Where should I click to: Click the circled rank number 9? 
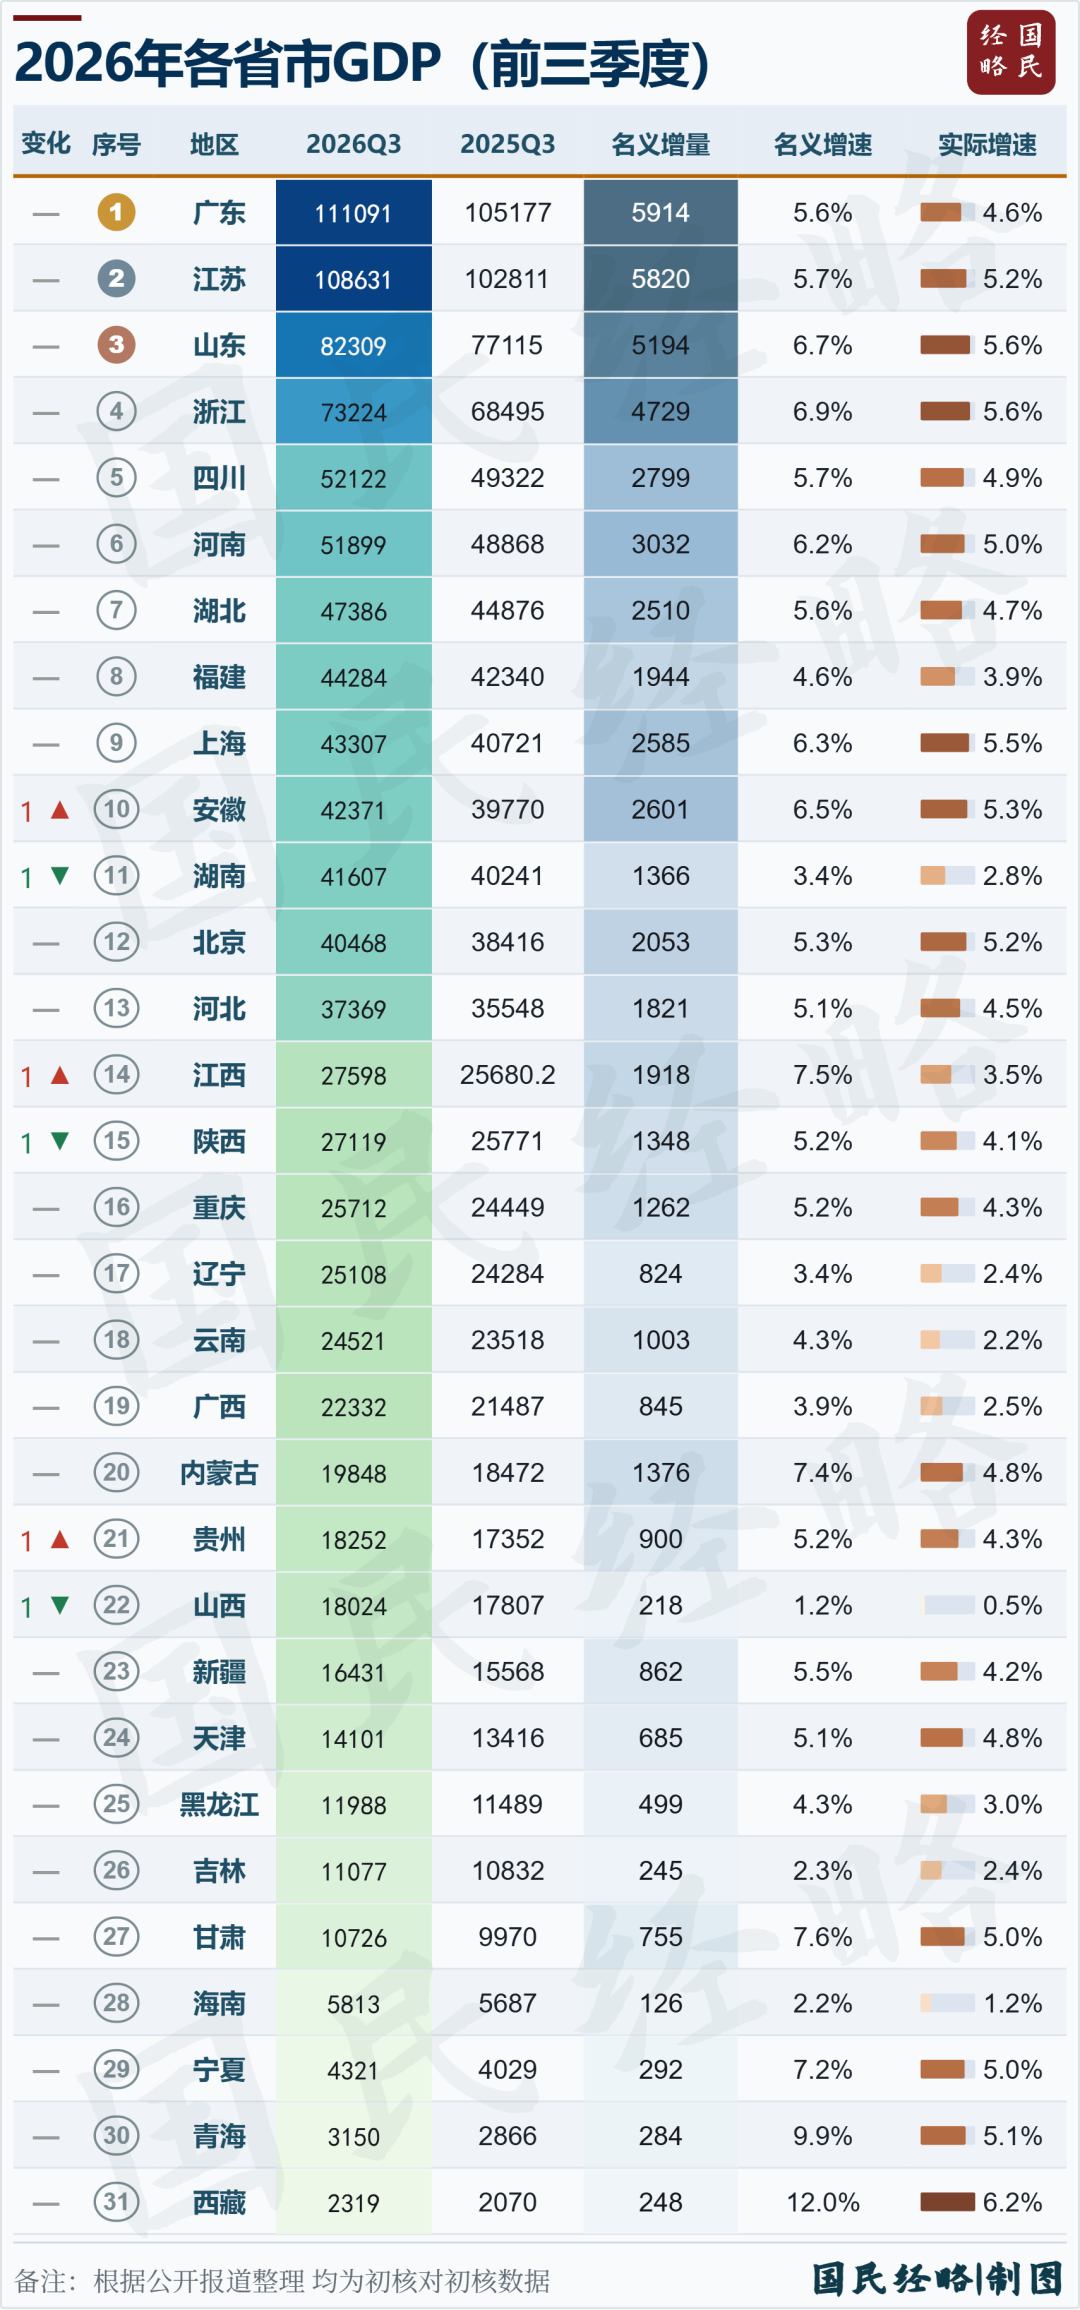(116, 743)
